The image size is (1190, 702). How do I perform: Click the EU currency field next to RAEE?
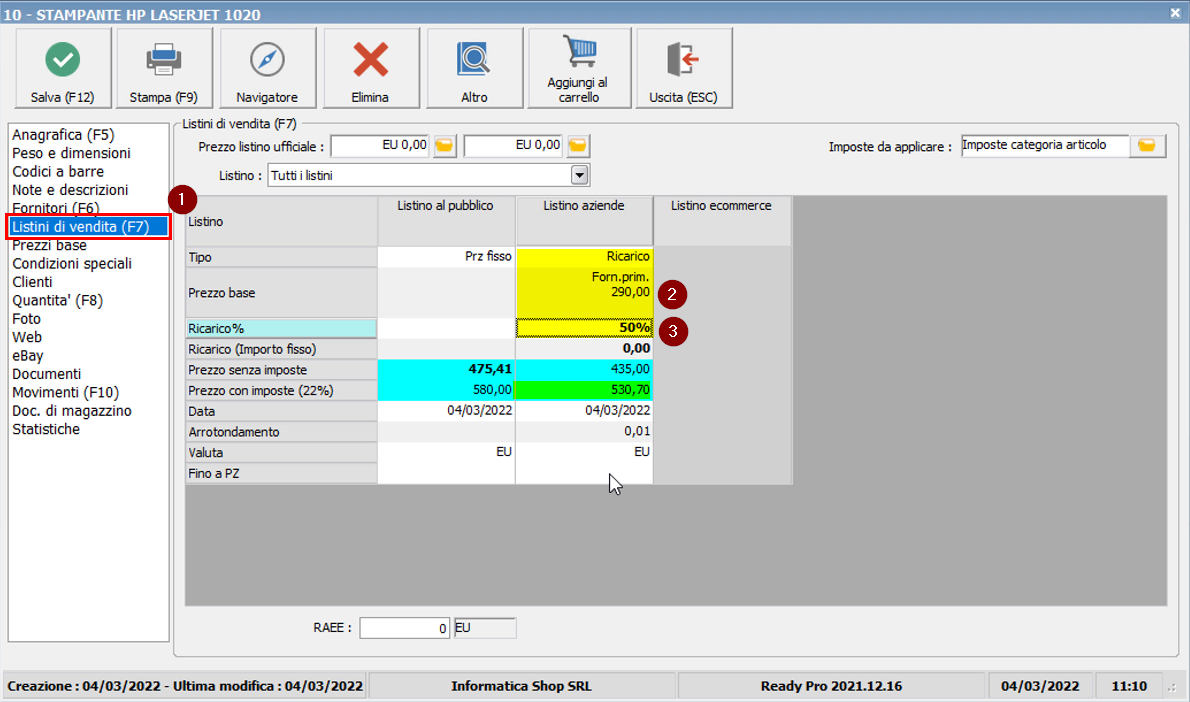pyautogui.click(x=485, y=628)
